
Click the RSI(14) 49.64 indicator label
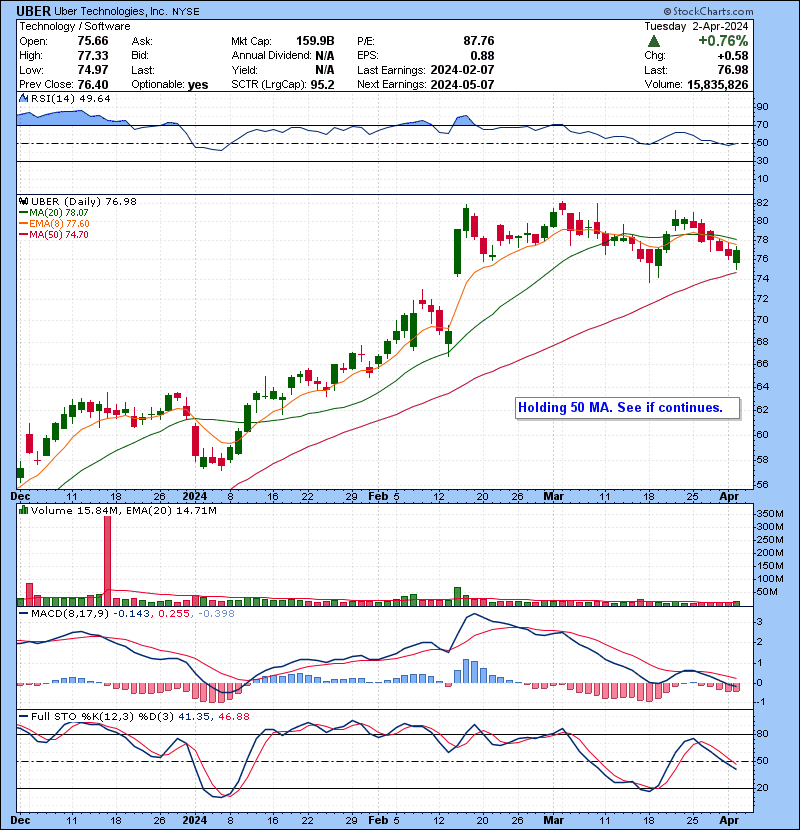click(71, 98)
